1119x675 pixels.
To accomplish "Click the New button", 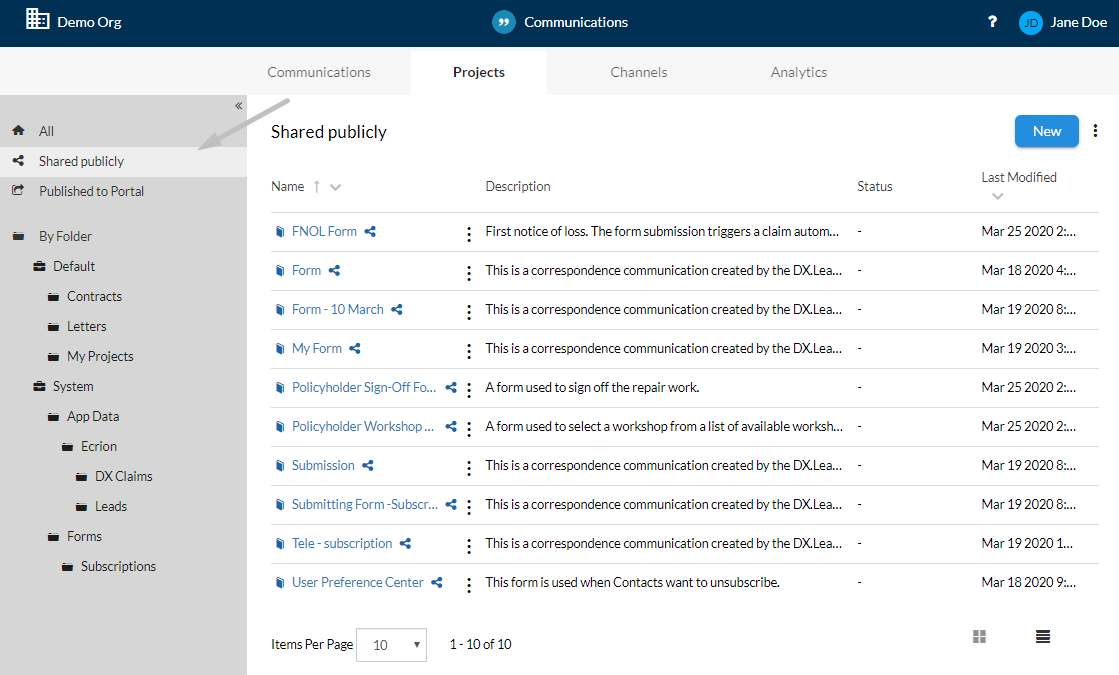I will click(1046, 131).
